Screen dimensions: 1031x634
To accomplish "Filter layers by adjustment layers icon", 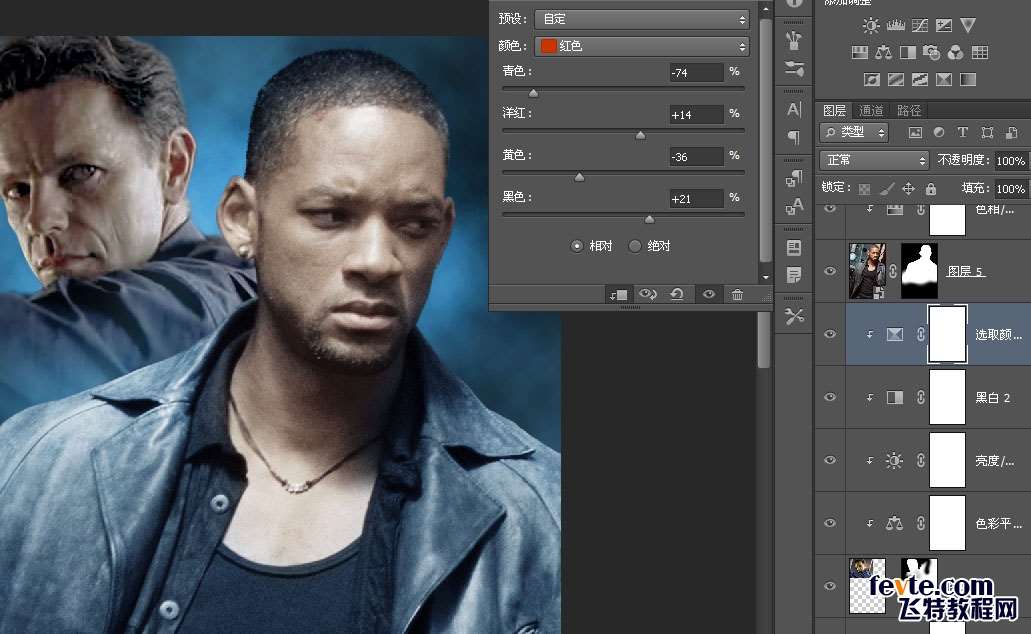I will tap(939, 133).
